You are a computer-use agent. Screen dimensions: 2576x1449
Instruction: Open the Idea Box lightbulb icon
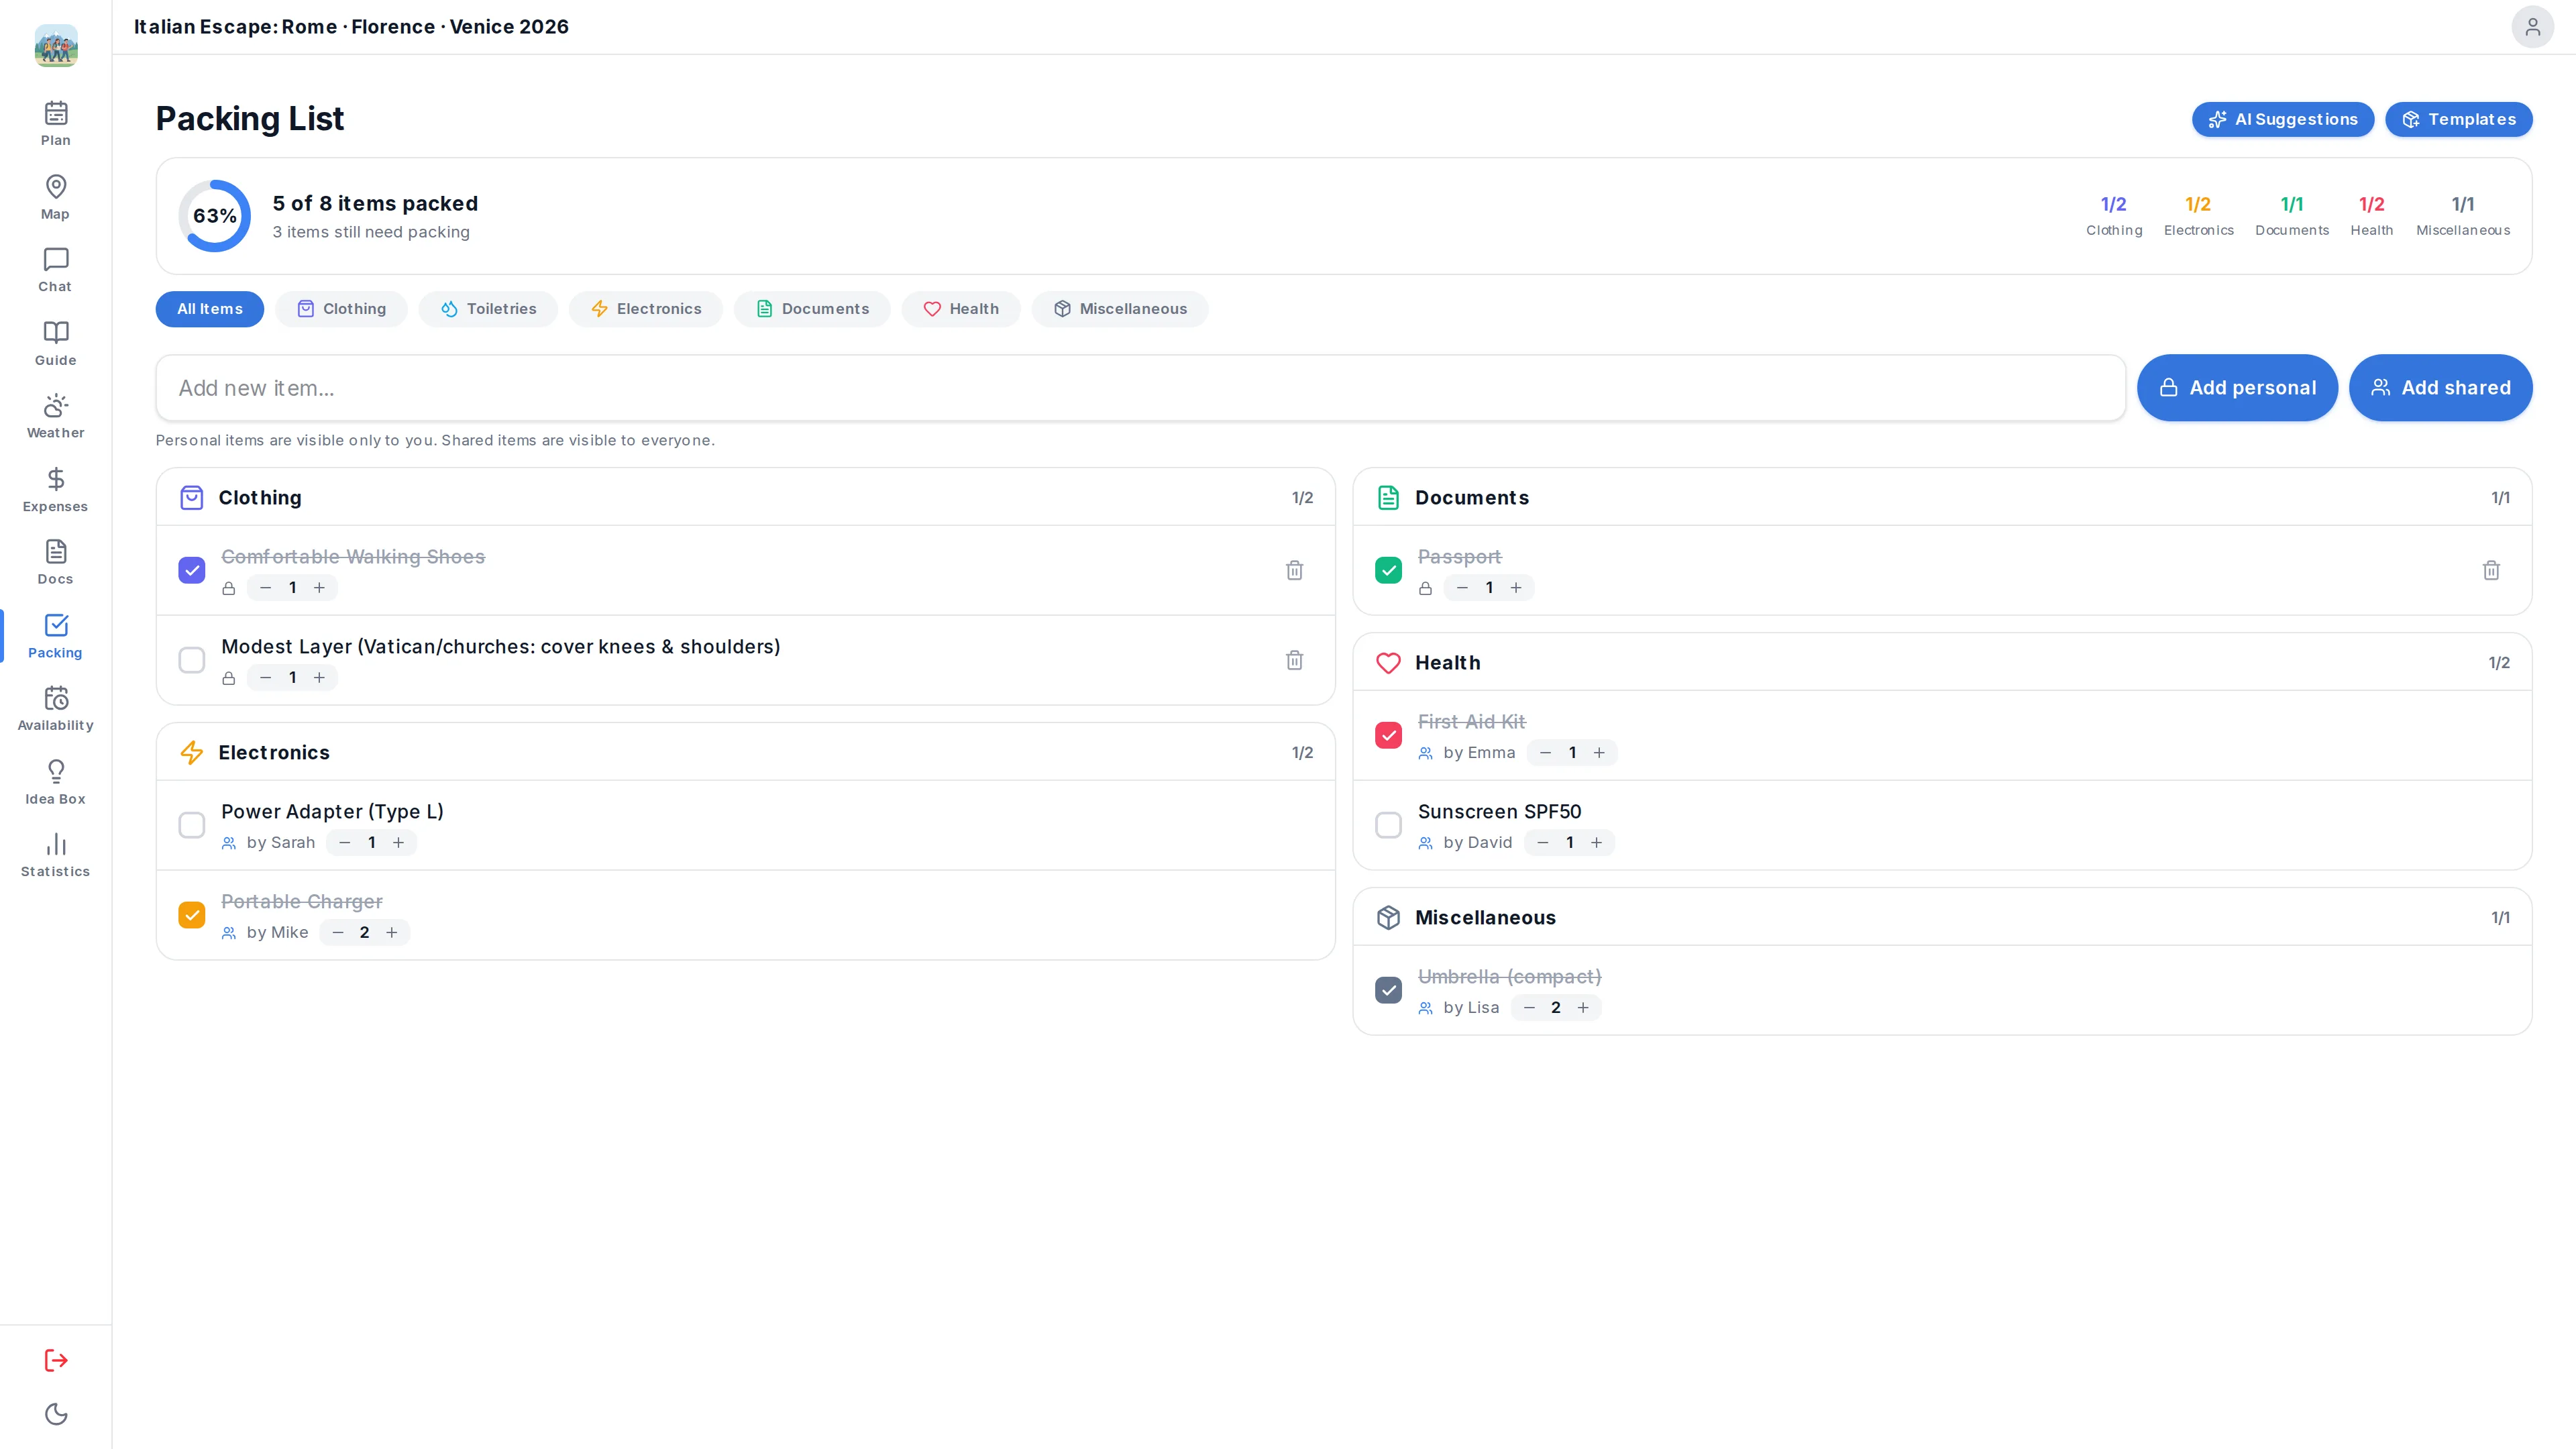[x=56, y=771]
